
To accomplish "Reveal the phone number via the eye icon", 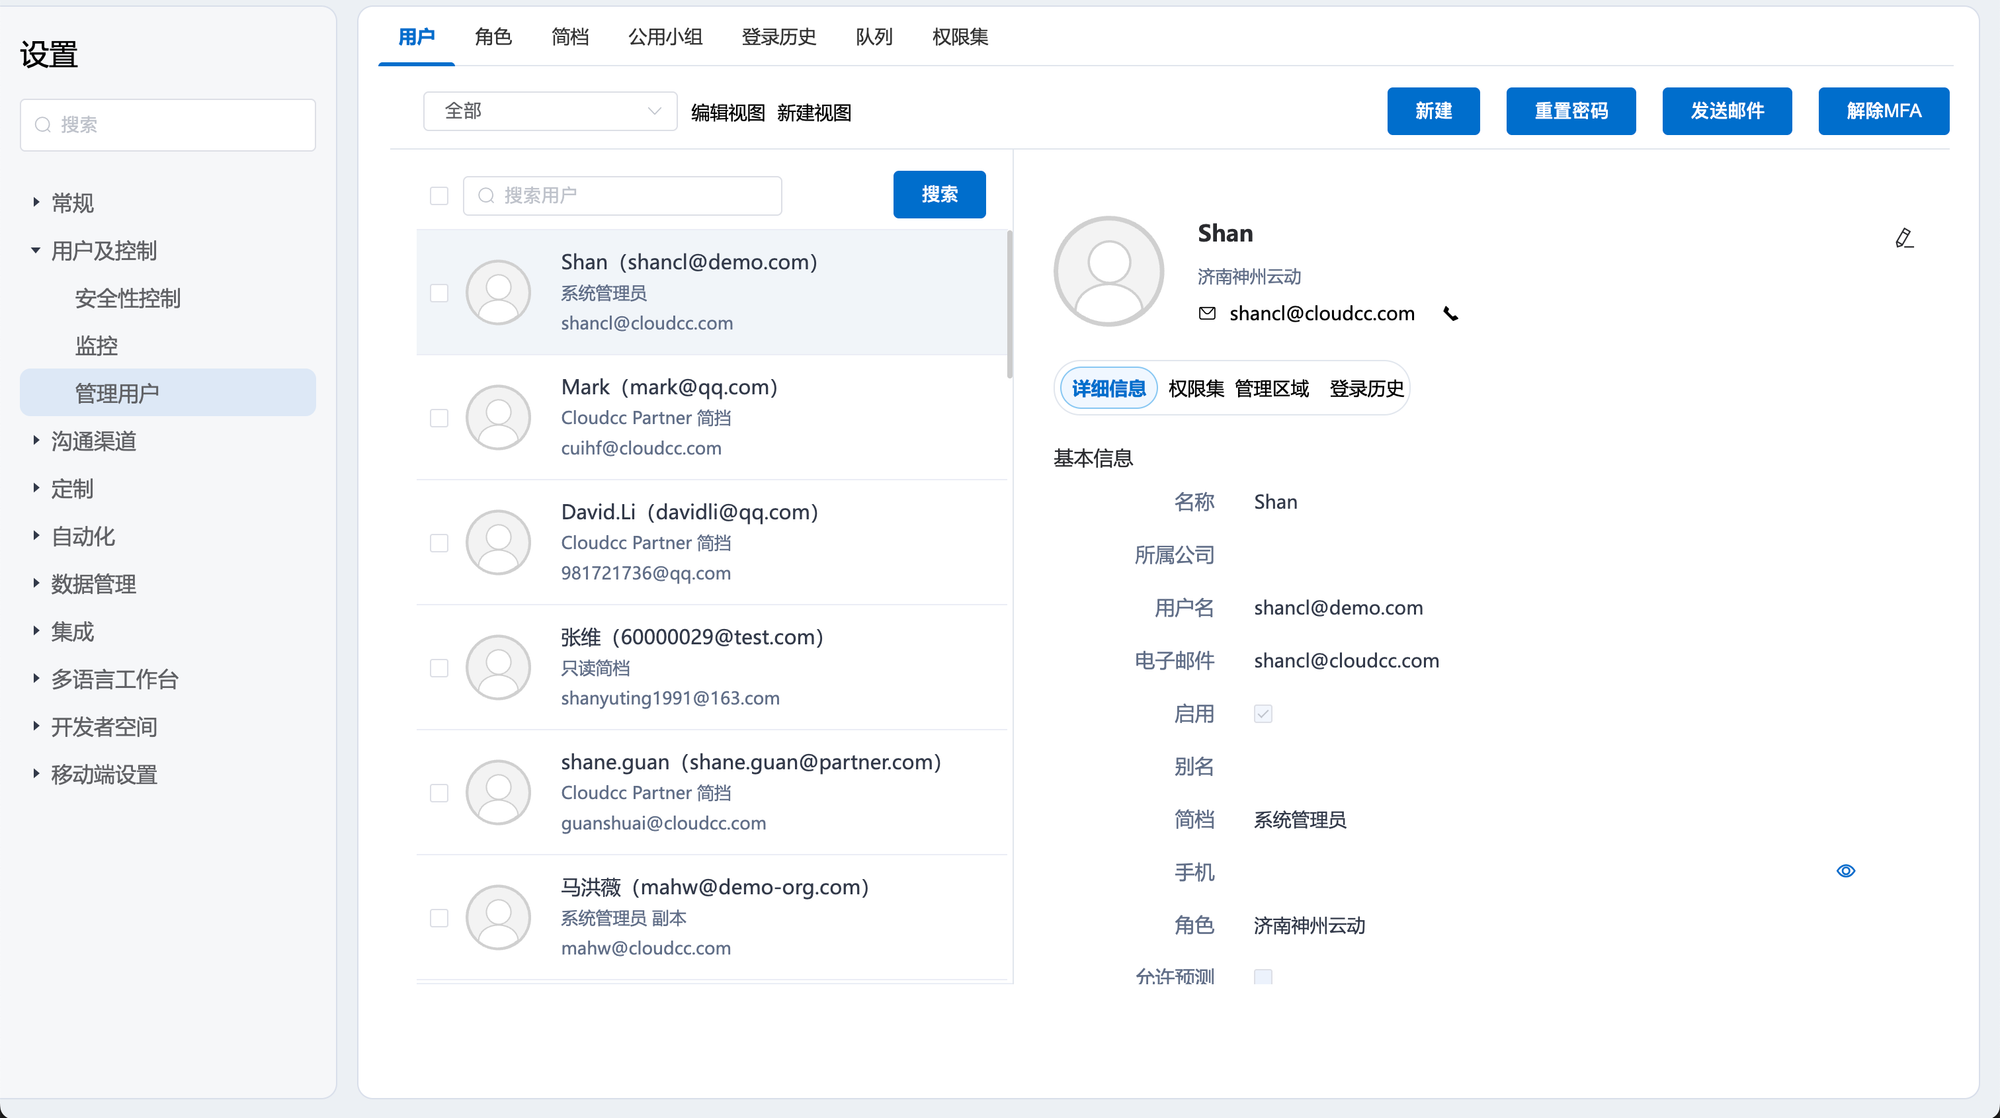I will pyautogui.click(x=1846, y=871).
